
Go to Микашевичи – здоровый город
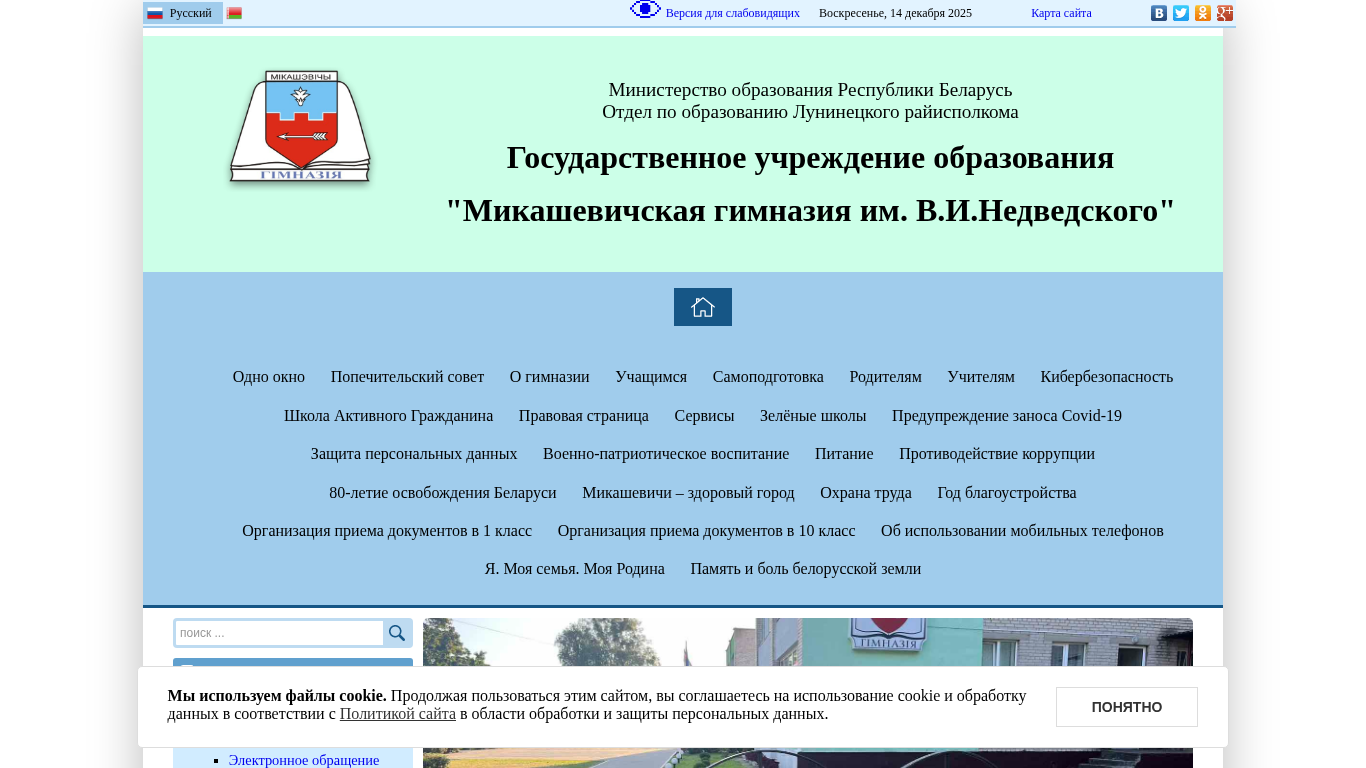pos(688,493)
